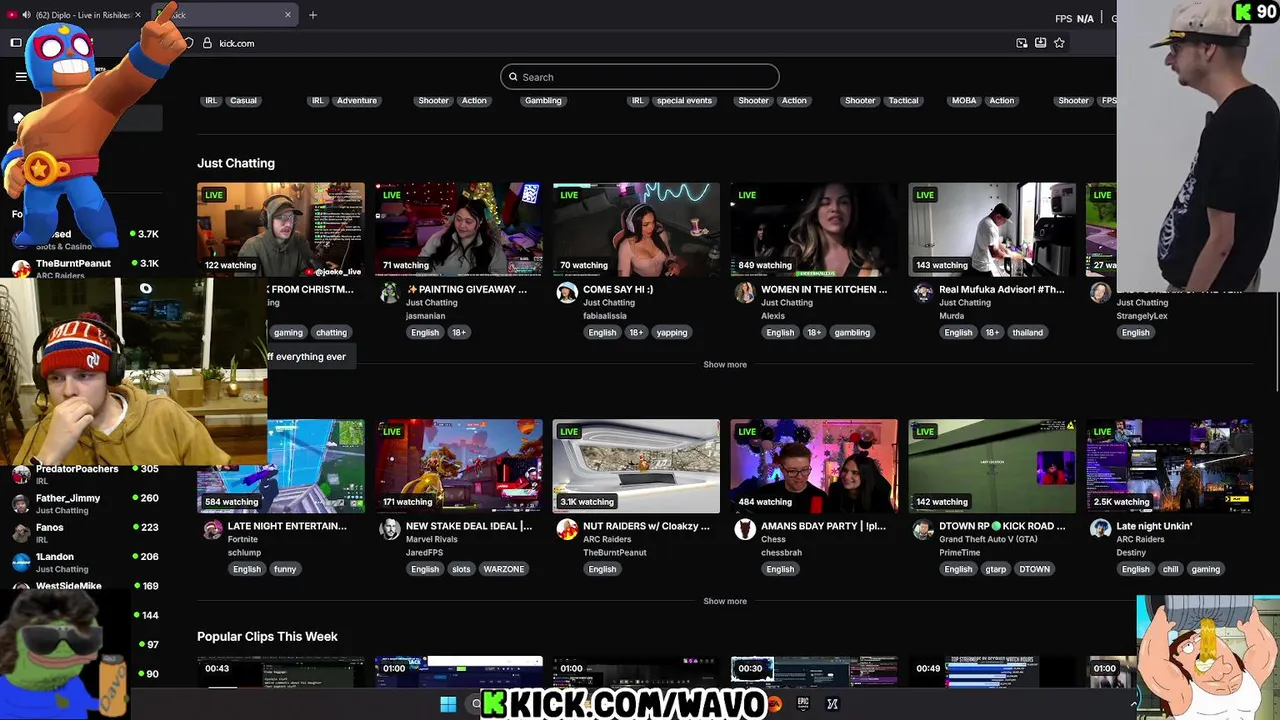
Task: Click the gambling tag on Alexis's stream
Action: (x=852, y=332)
